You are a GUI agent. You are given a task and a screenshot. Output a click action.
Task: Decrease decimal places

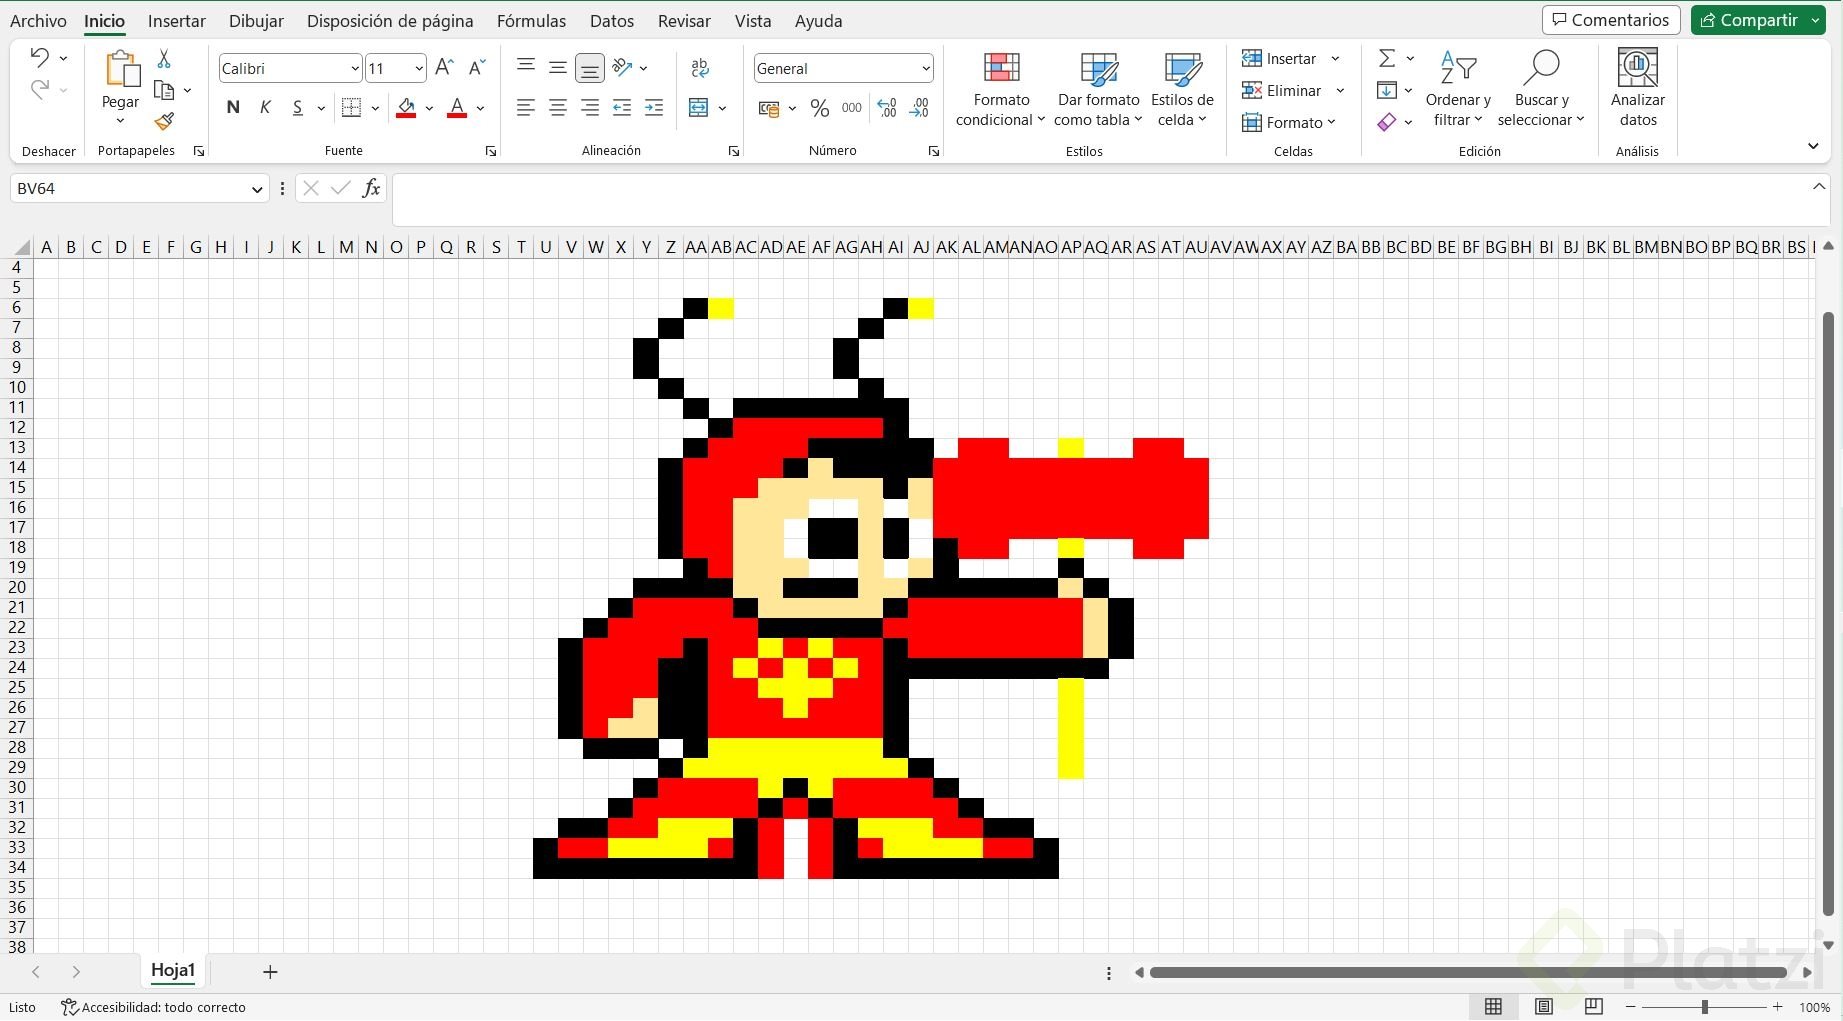[919, 108]
